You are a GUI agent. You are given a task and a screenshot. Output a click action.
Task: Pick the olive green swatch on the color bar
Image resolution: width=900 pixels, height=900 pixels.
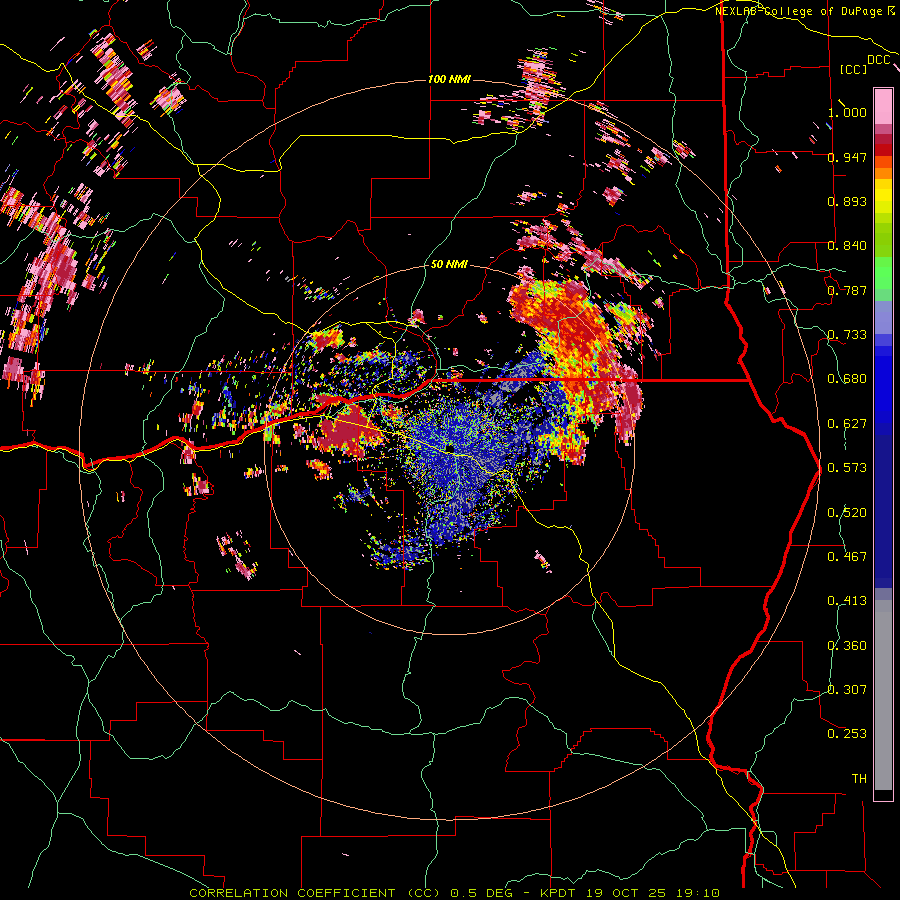pos(883,240)
